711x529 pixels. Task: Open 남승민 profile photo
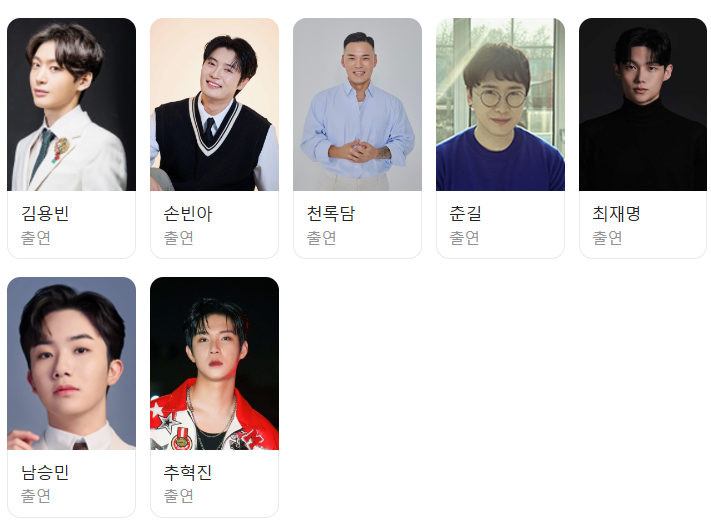tap(72, 363)
